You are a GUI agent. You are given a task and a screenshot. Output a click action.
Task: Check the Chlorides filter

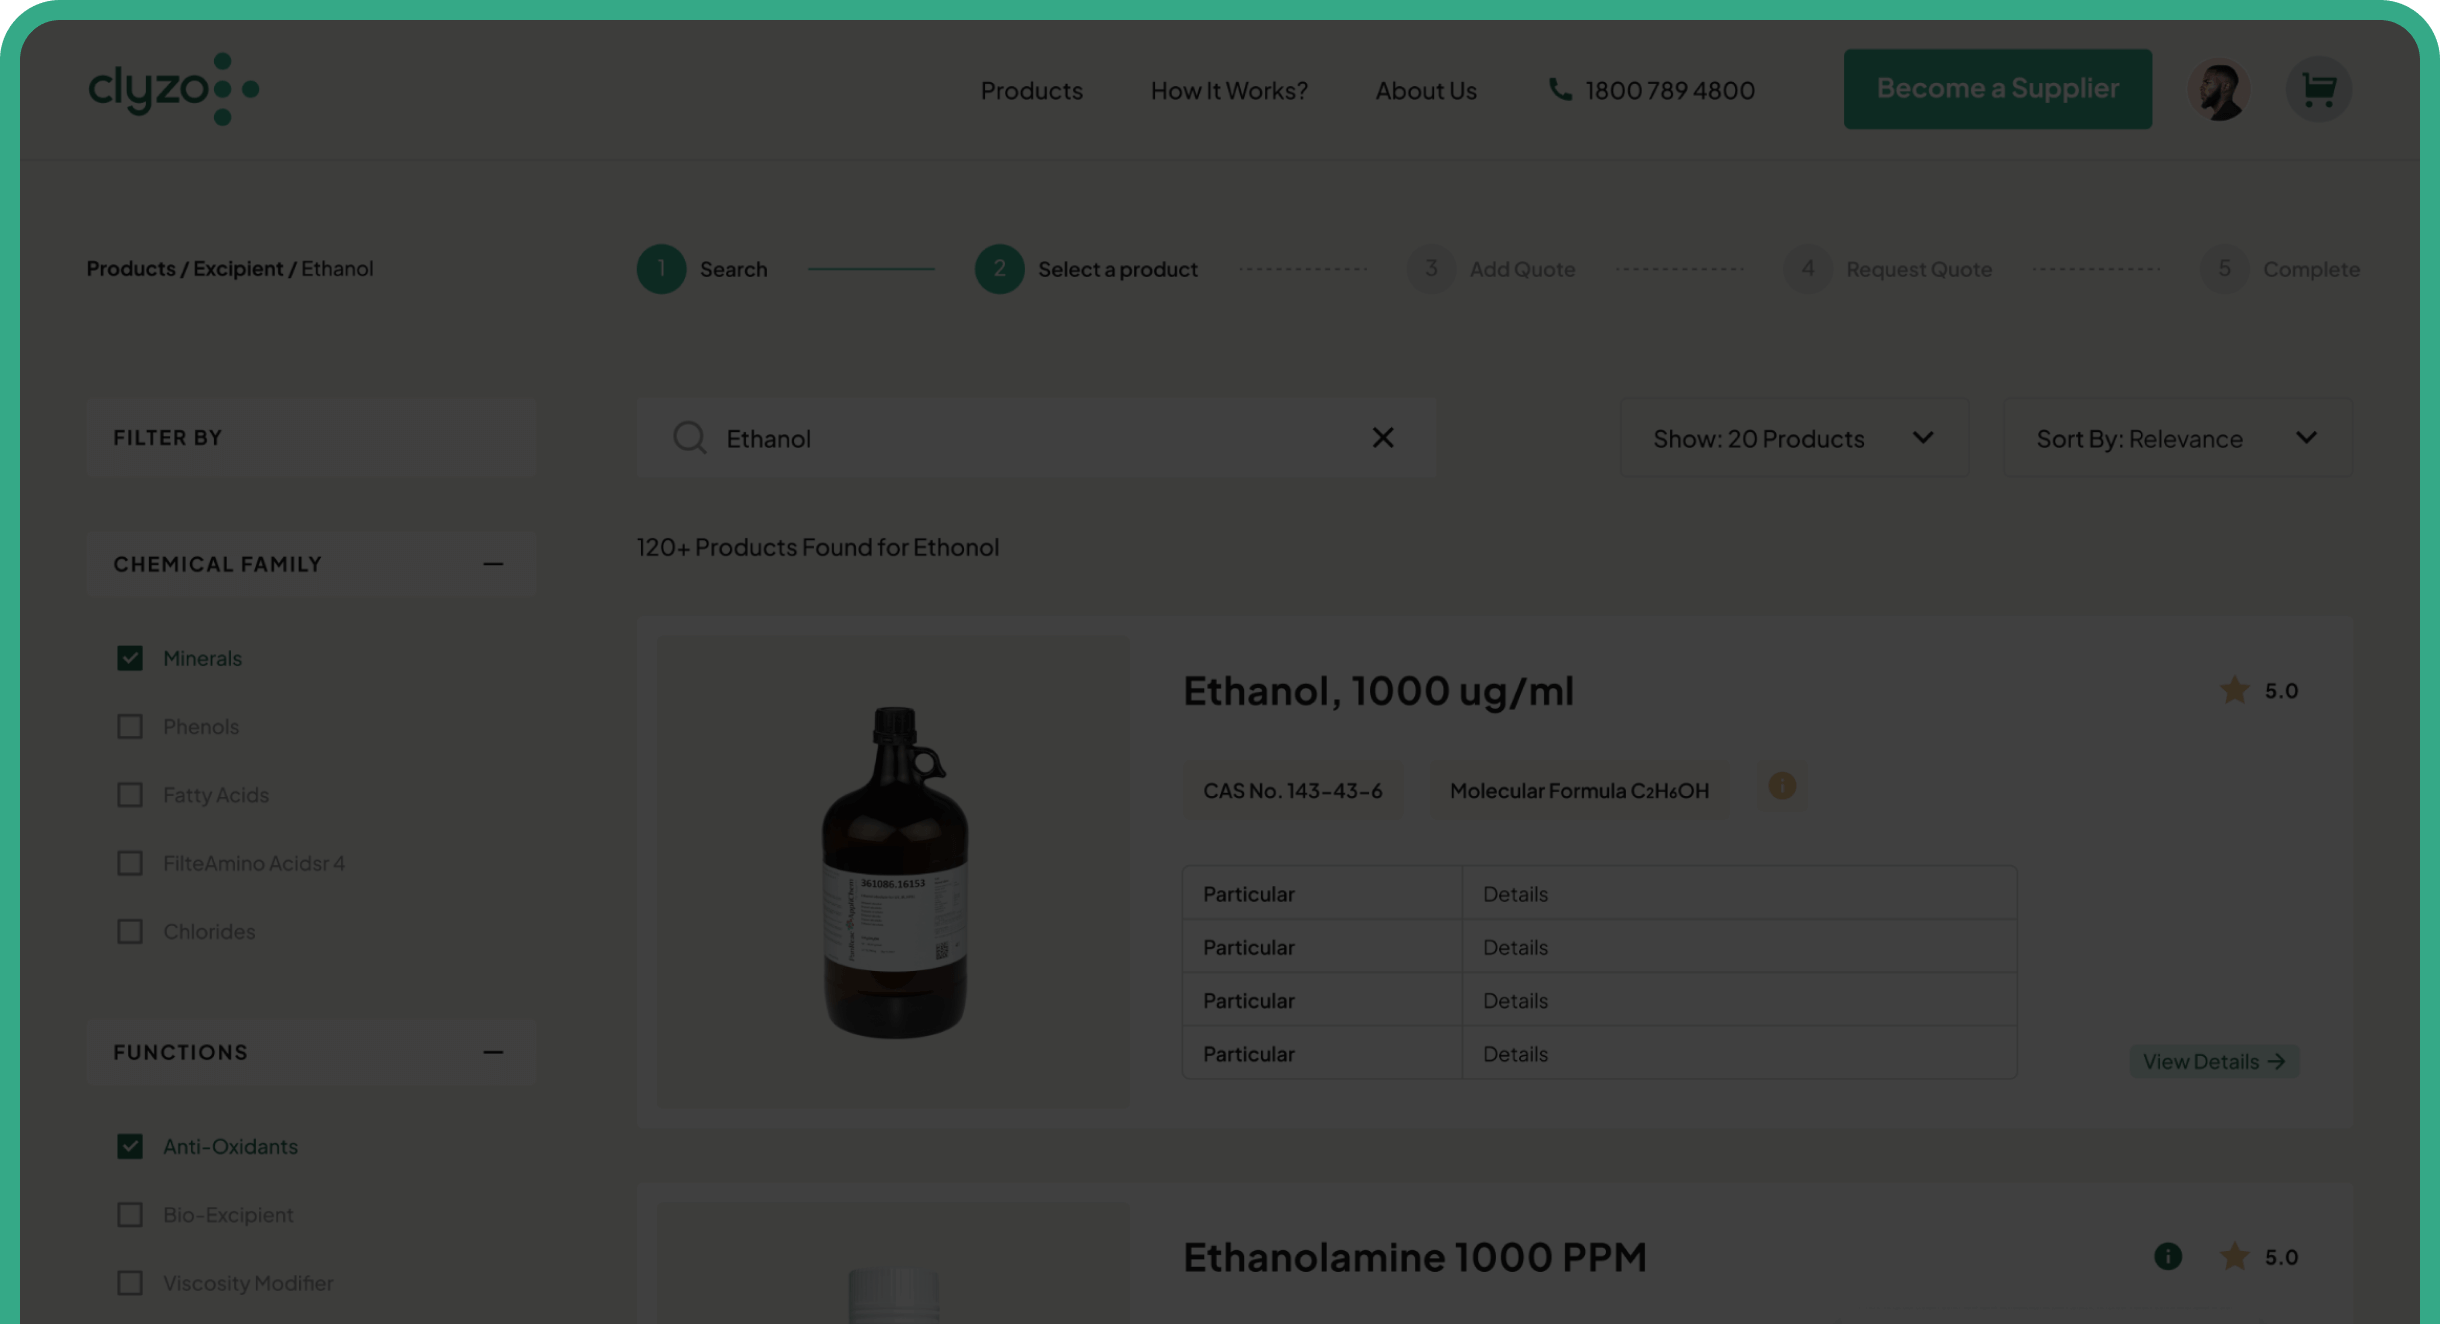tap(130, 931)
